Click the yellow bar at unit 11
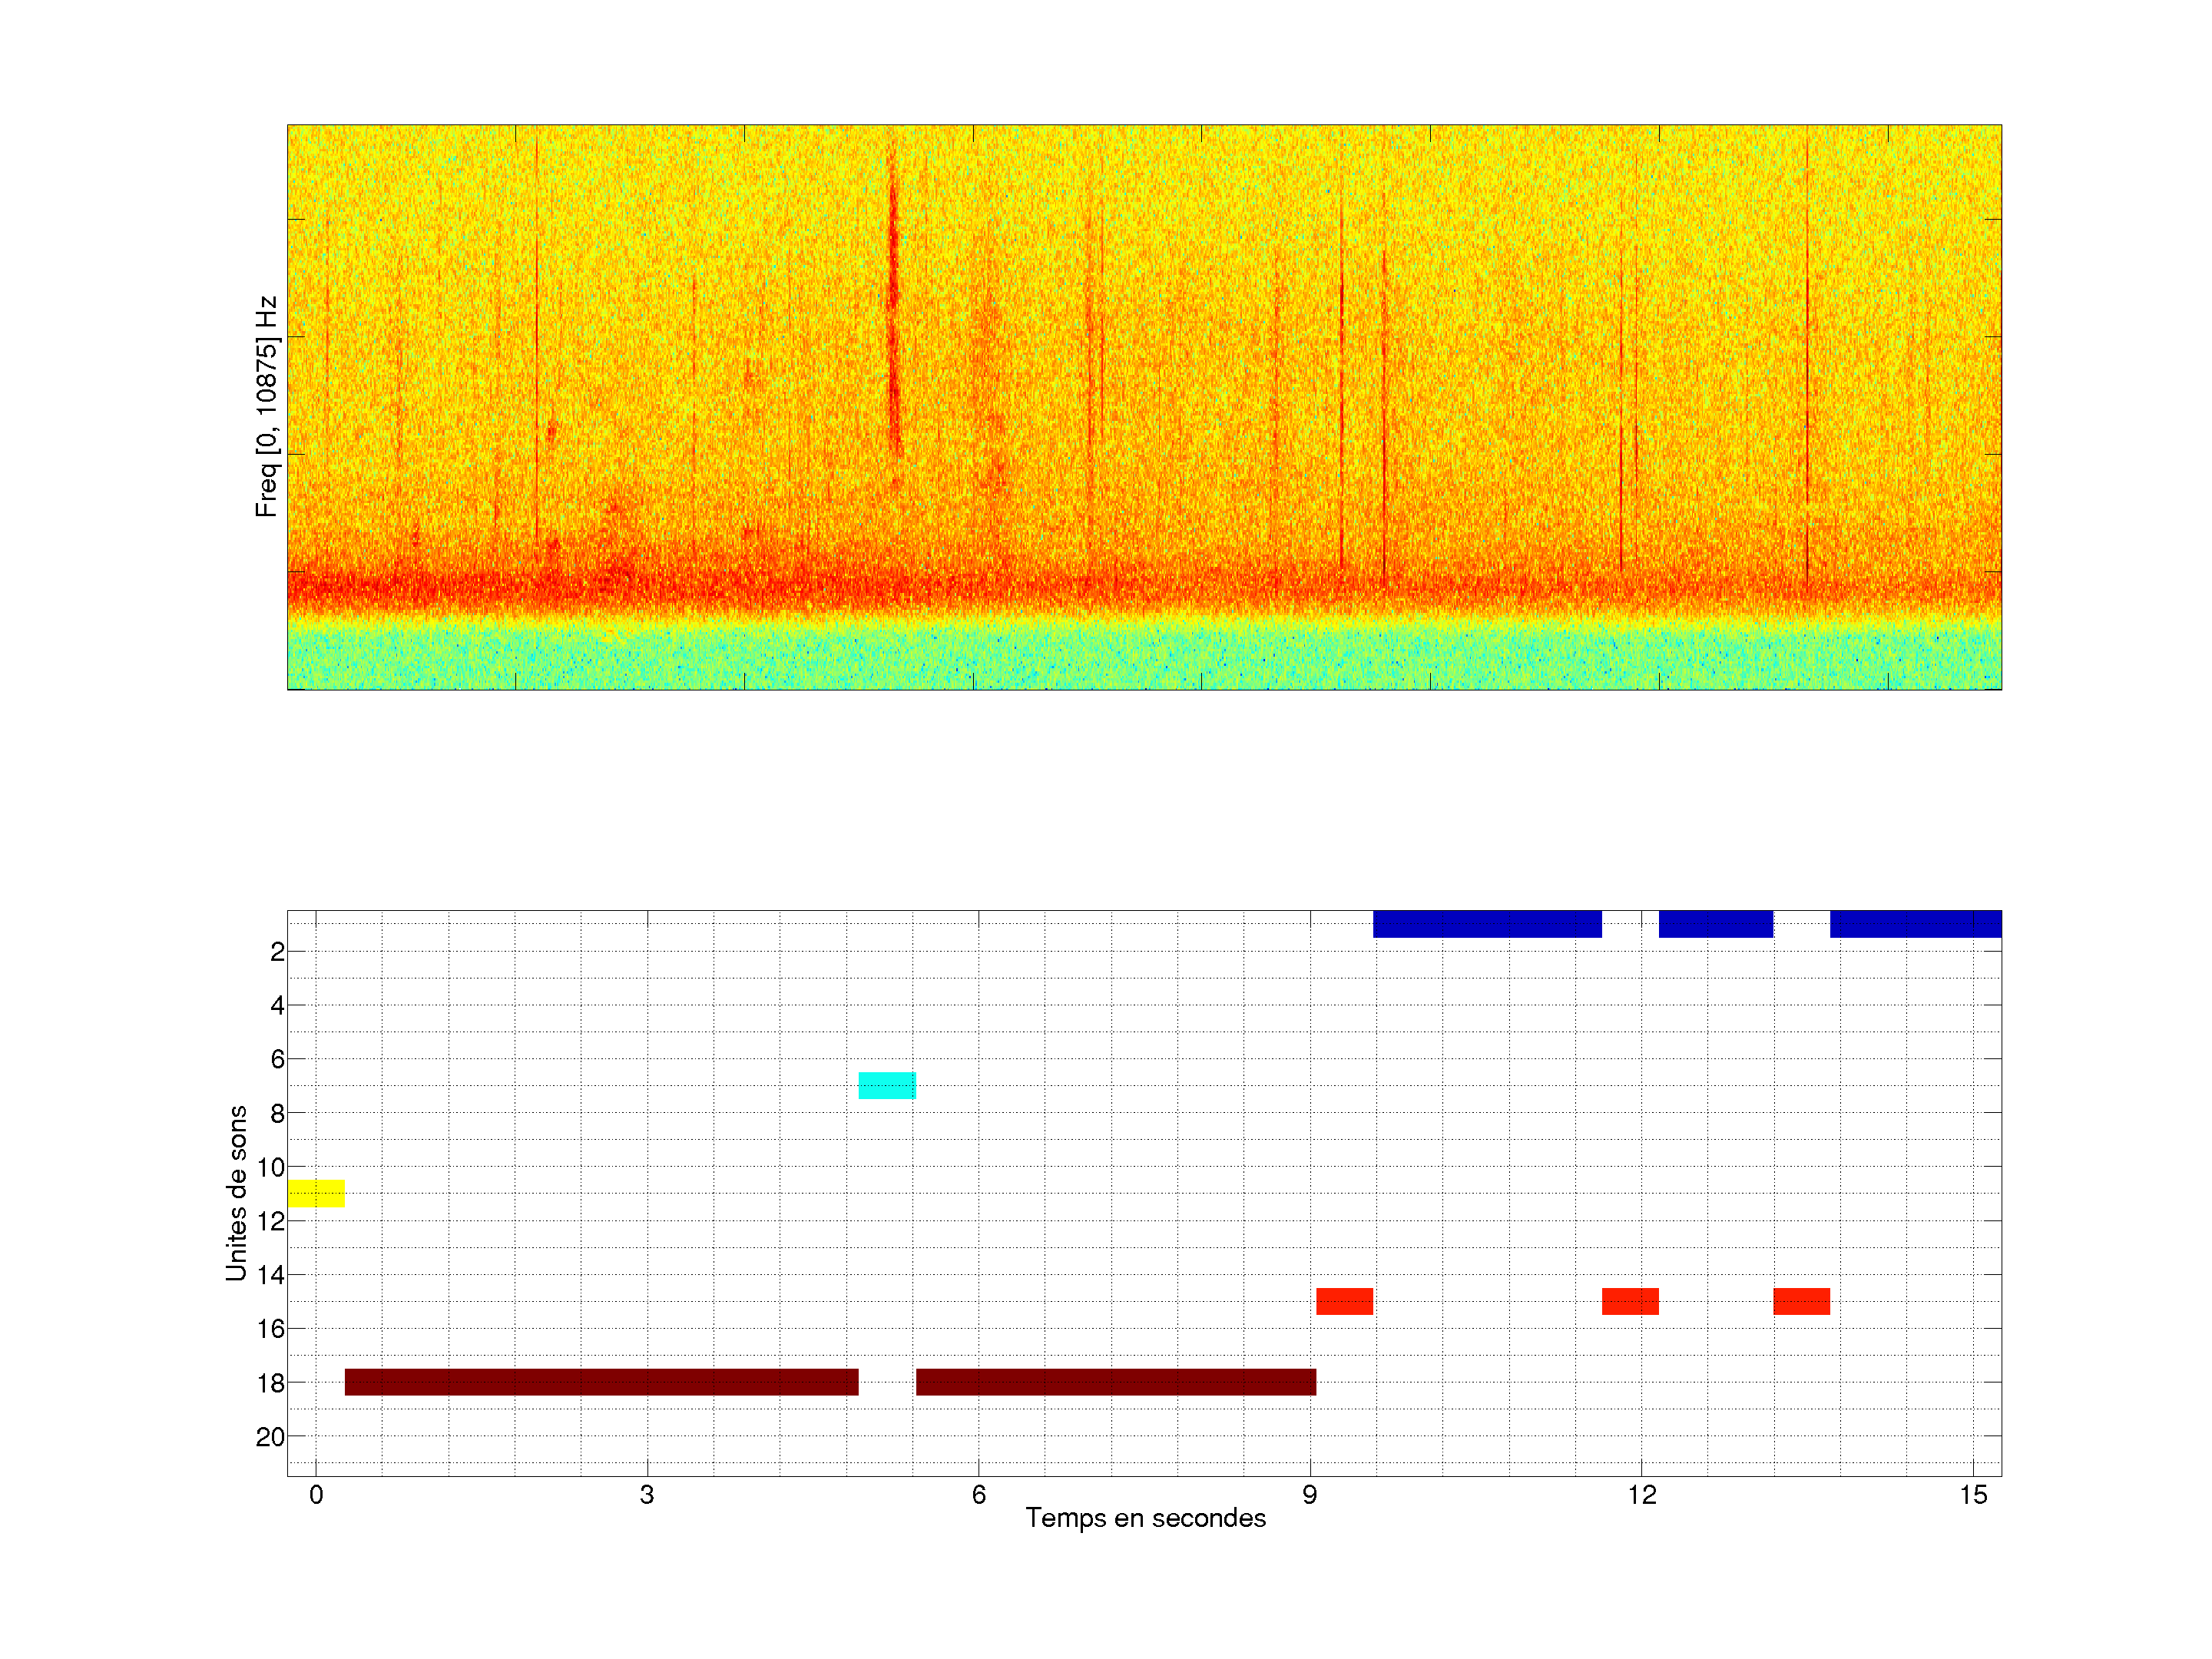Screen dimensions: 2212x1659 (x=316, y=1193)
